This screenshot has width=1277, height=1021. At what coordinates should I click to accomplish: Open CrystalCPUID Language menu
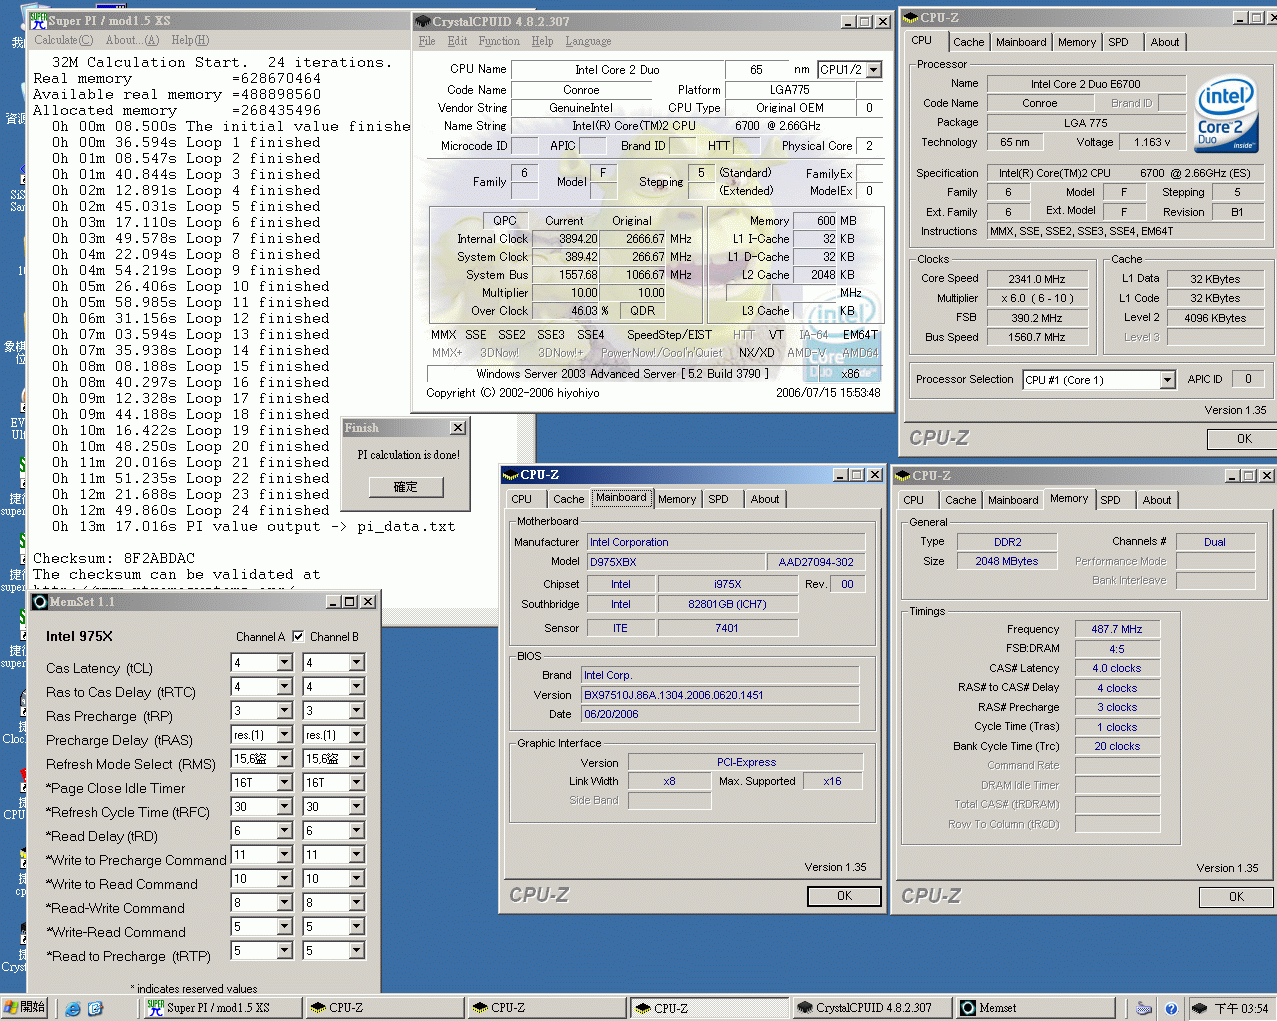(588, 41)
